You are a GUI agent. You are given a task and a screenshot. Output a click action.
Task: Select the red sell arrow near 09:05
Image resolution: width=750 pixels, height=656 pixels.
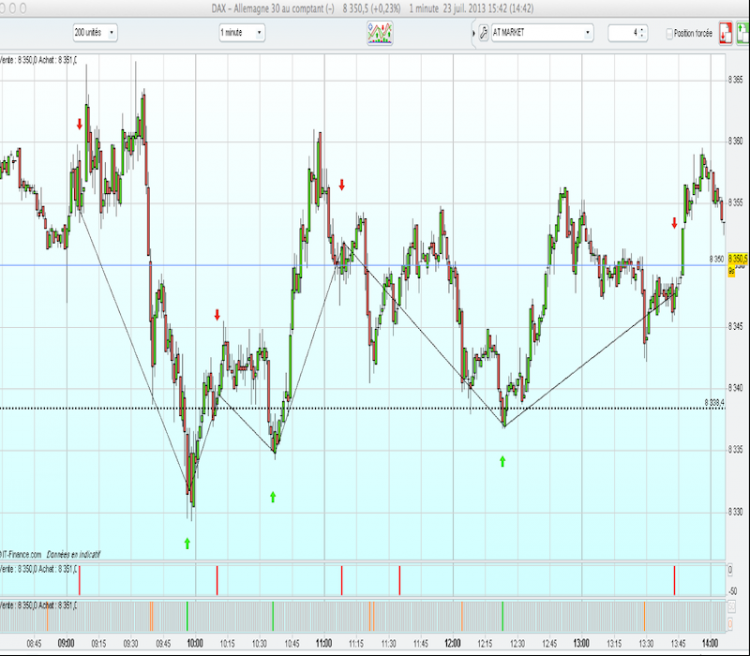[x=79, y=124]
